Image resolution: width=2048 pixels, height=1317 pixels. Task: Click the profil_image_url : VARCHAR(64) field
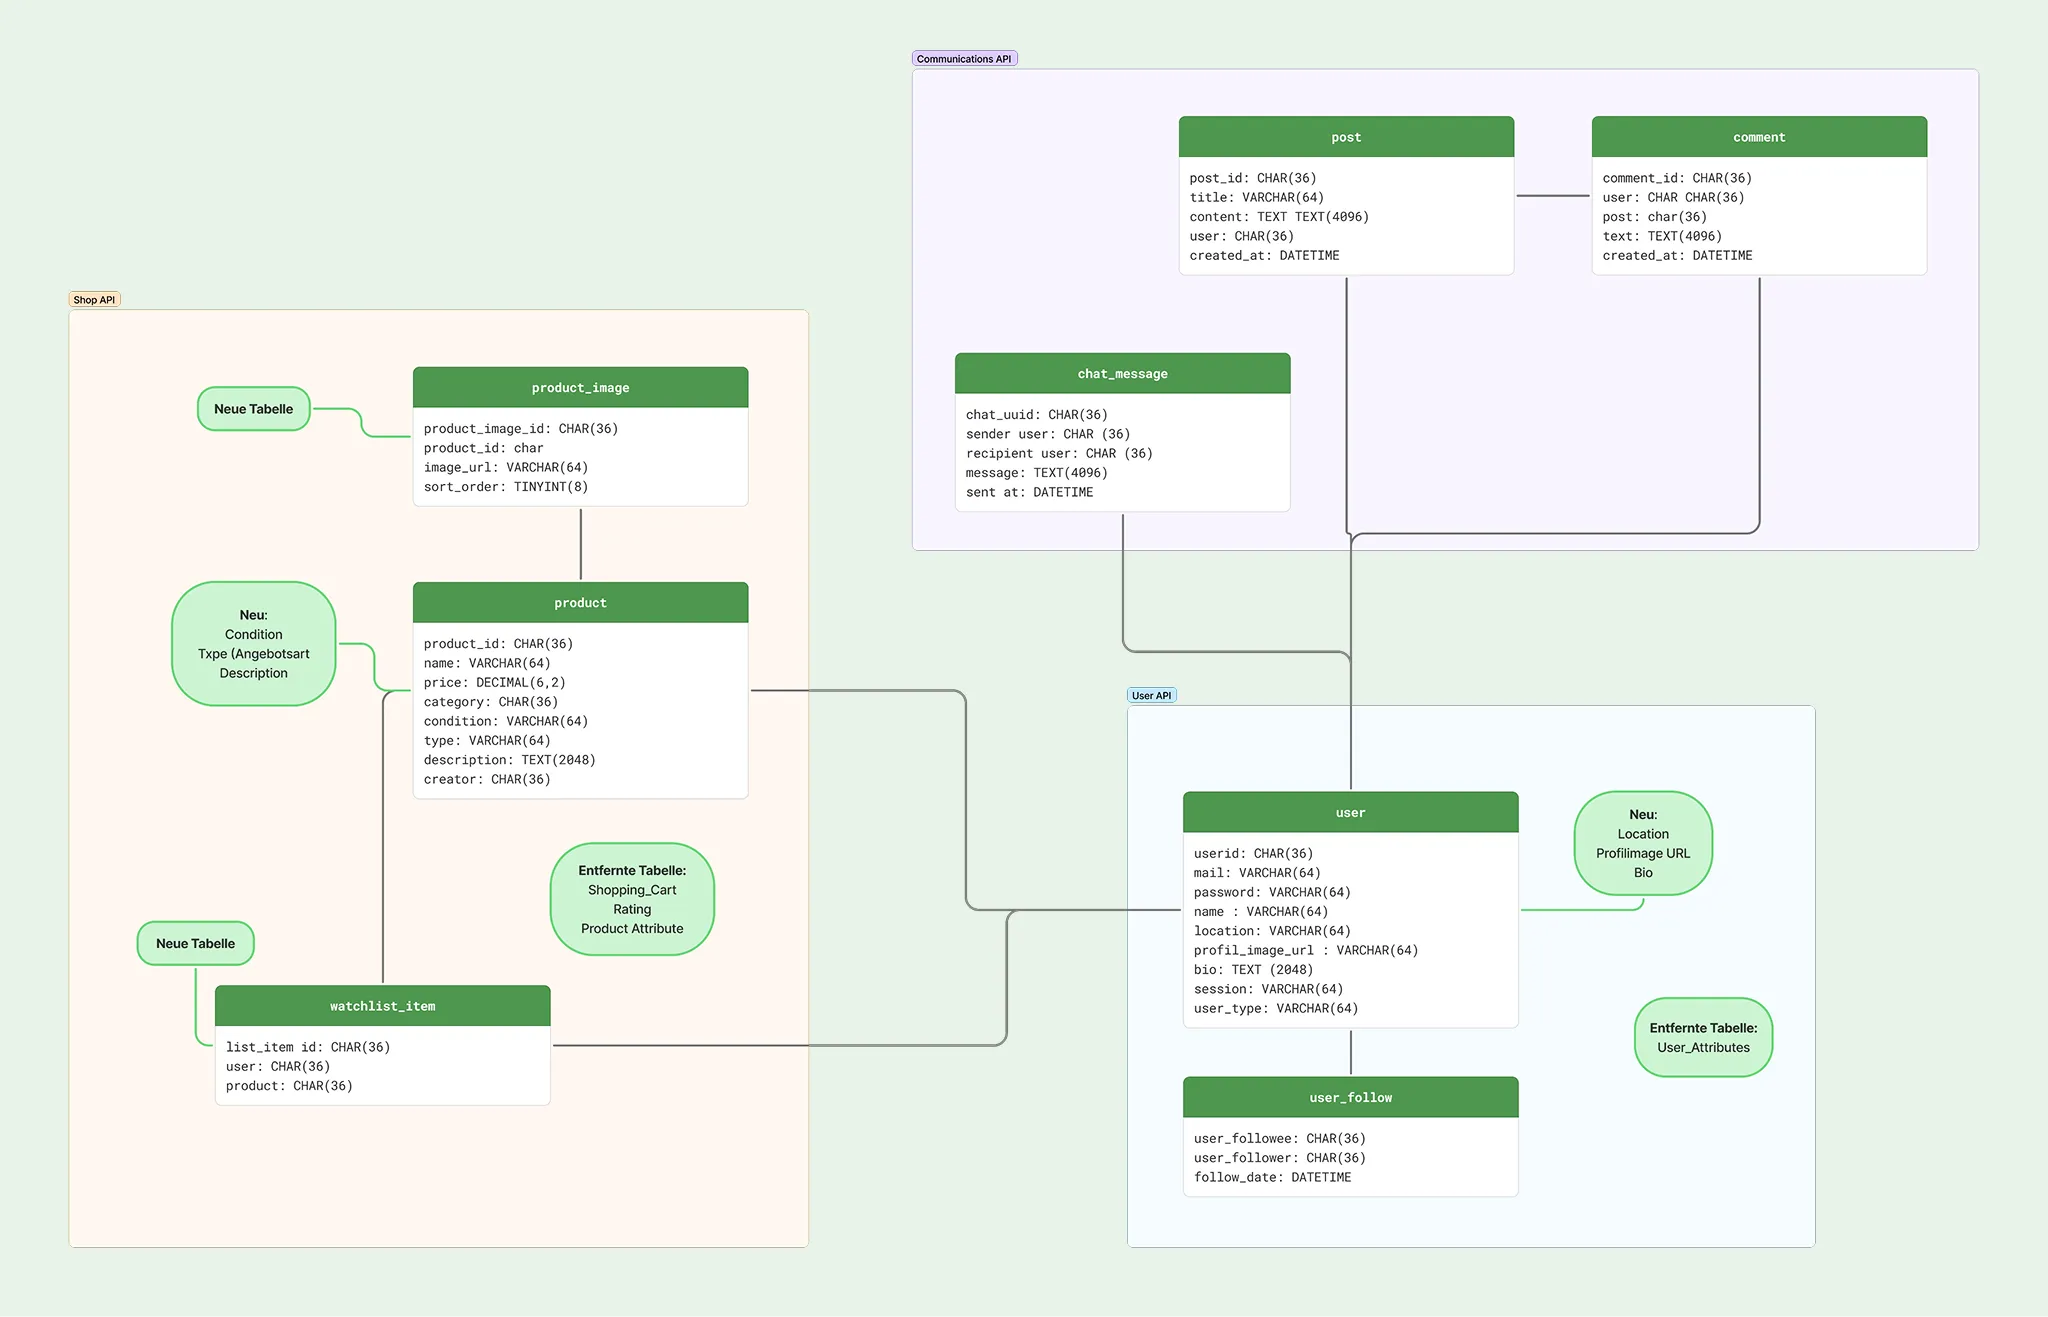[1306, 951]
